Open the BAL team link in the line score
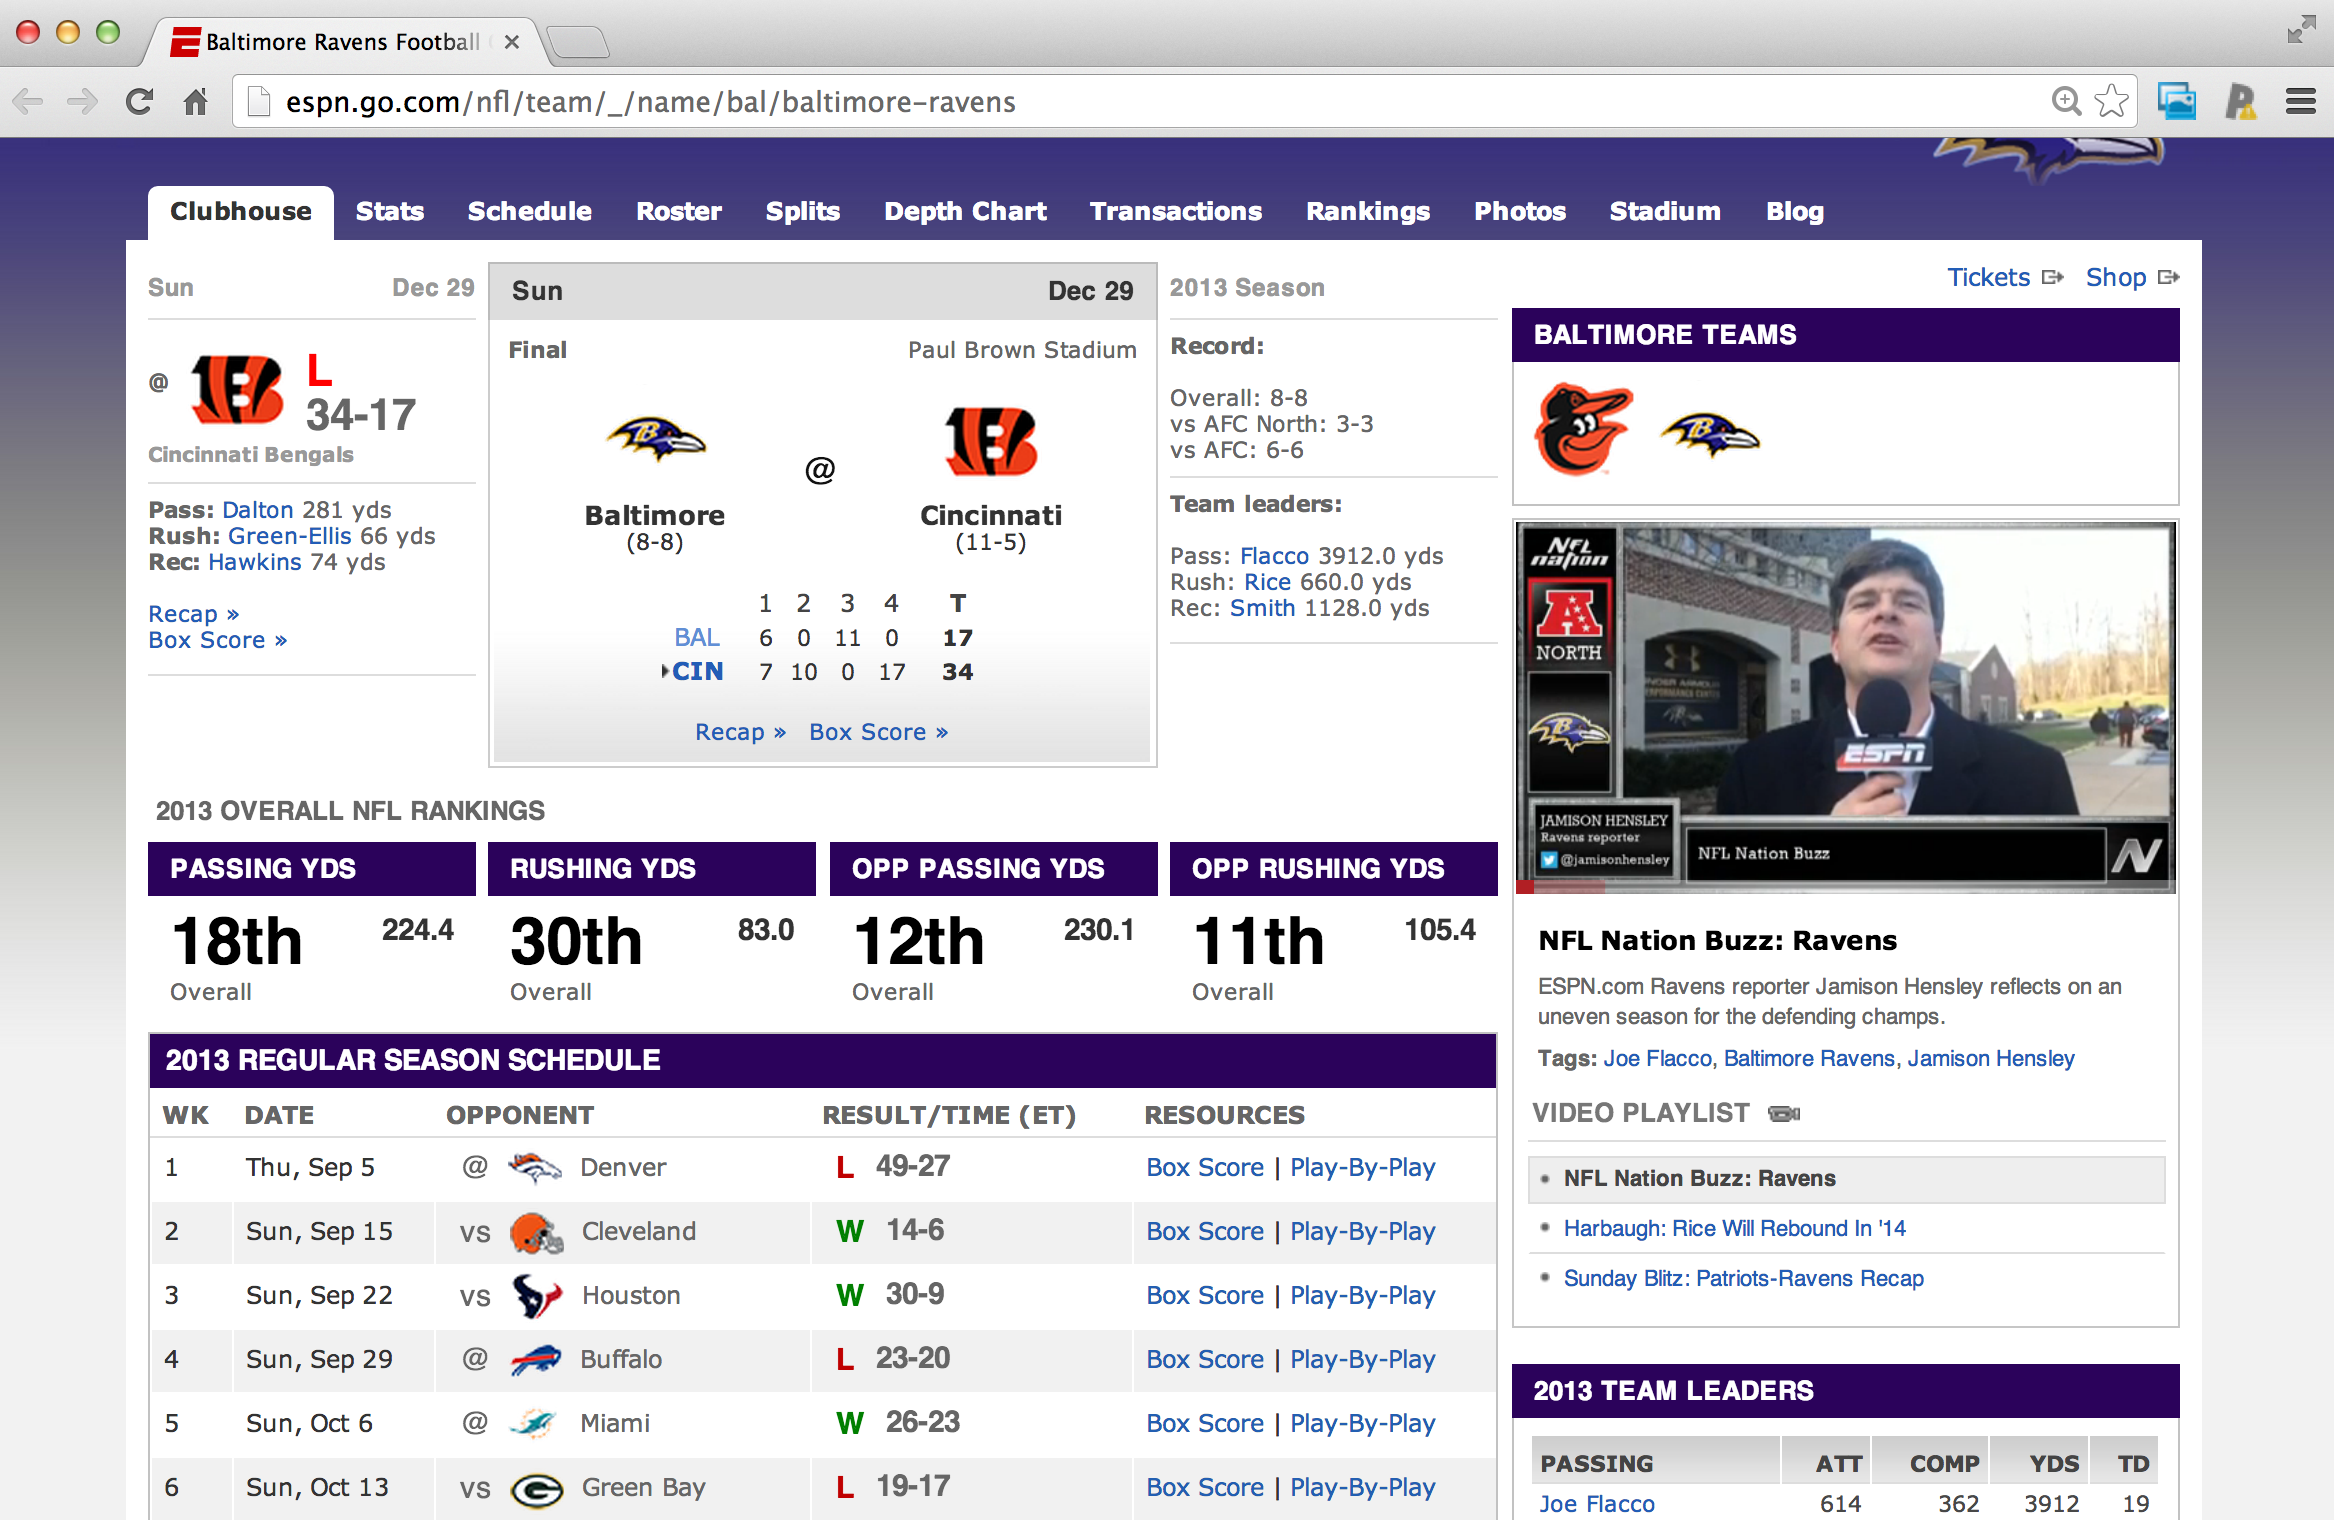The width and height of the screenshot is (2334, 1520). 697,637
